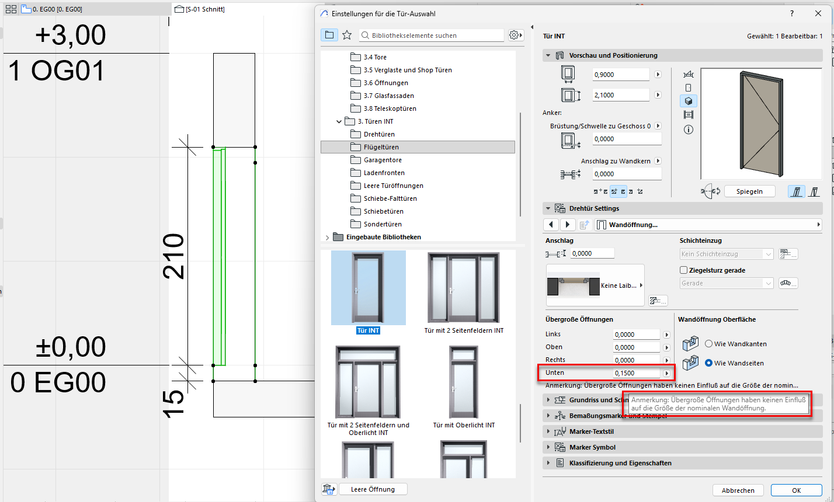Screen dimensions: 834x502
Task: Collapse the Vorschau und Positionierung section
Action: pyautogui.click(x=548, y=55)
